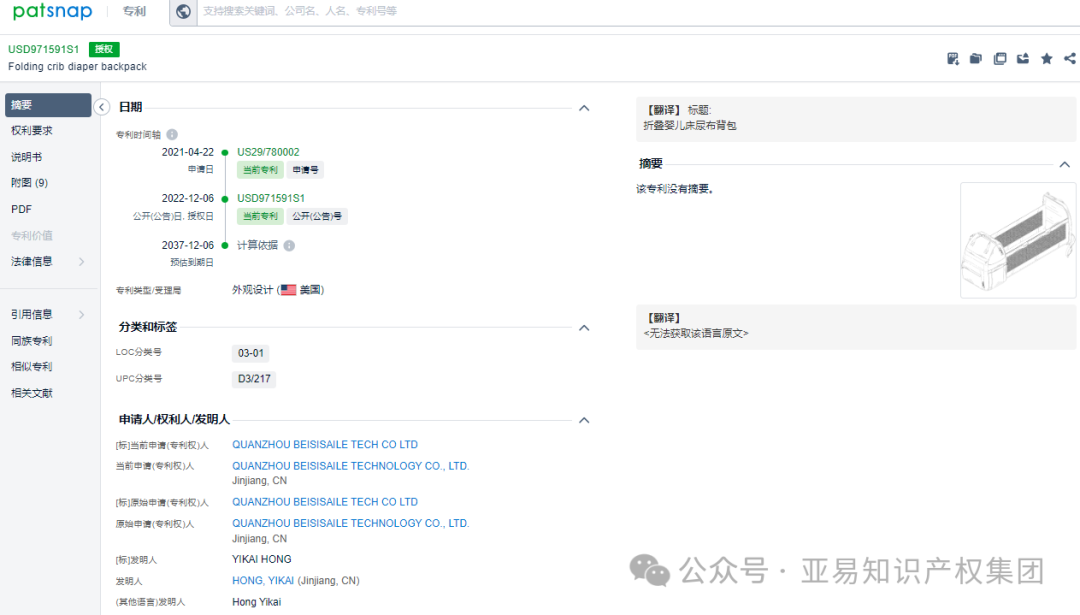Click the globe icon beside the search box
This screenshot has width=1080, height=615.
(x=183, y=12)
